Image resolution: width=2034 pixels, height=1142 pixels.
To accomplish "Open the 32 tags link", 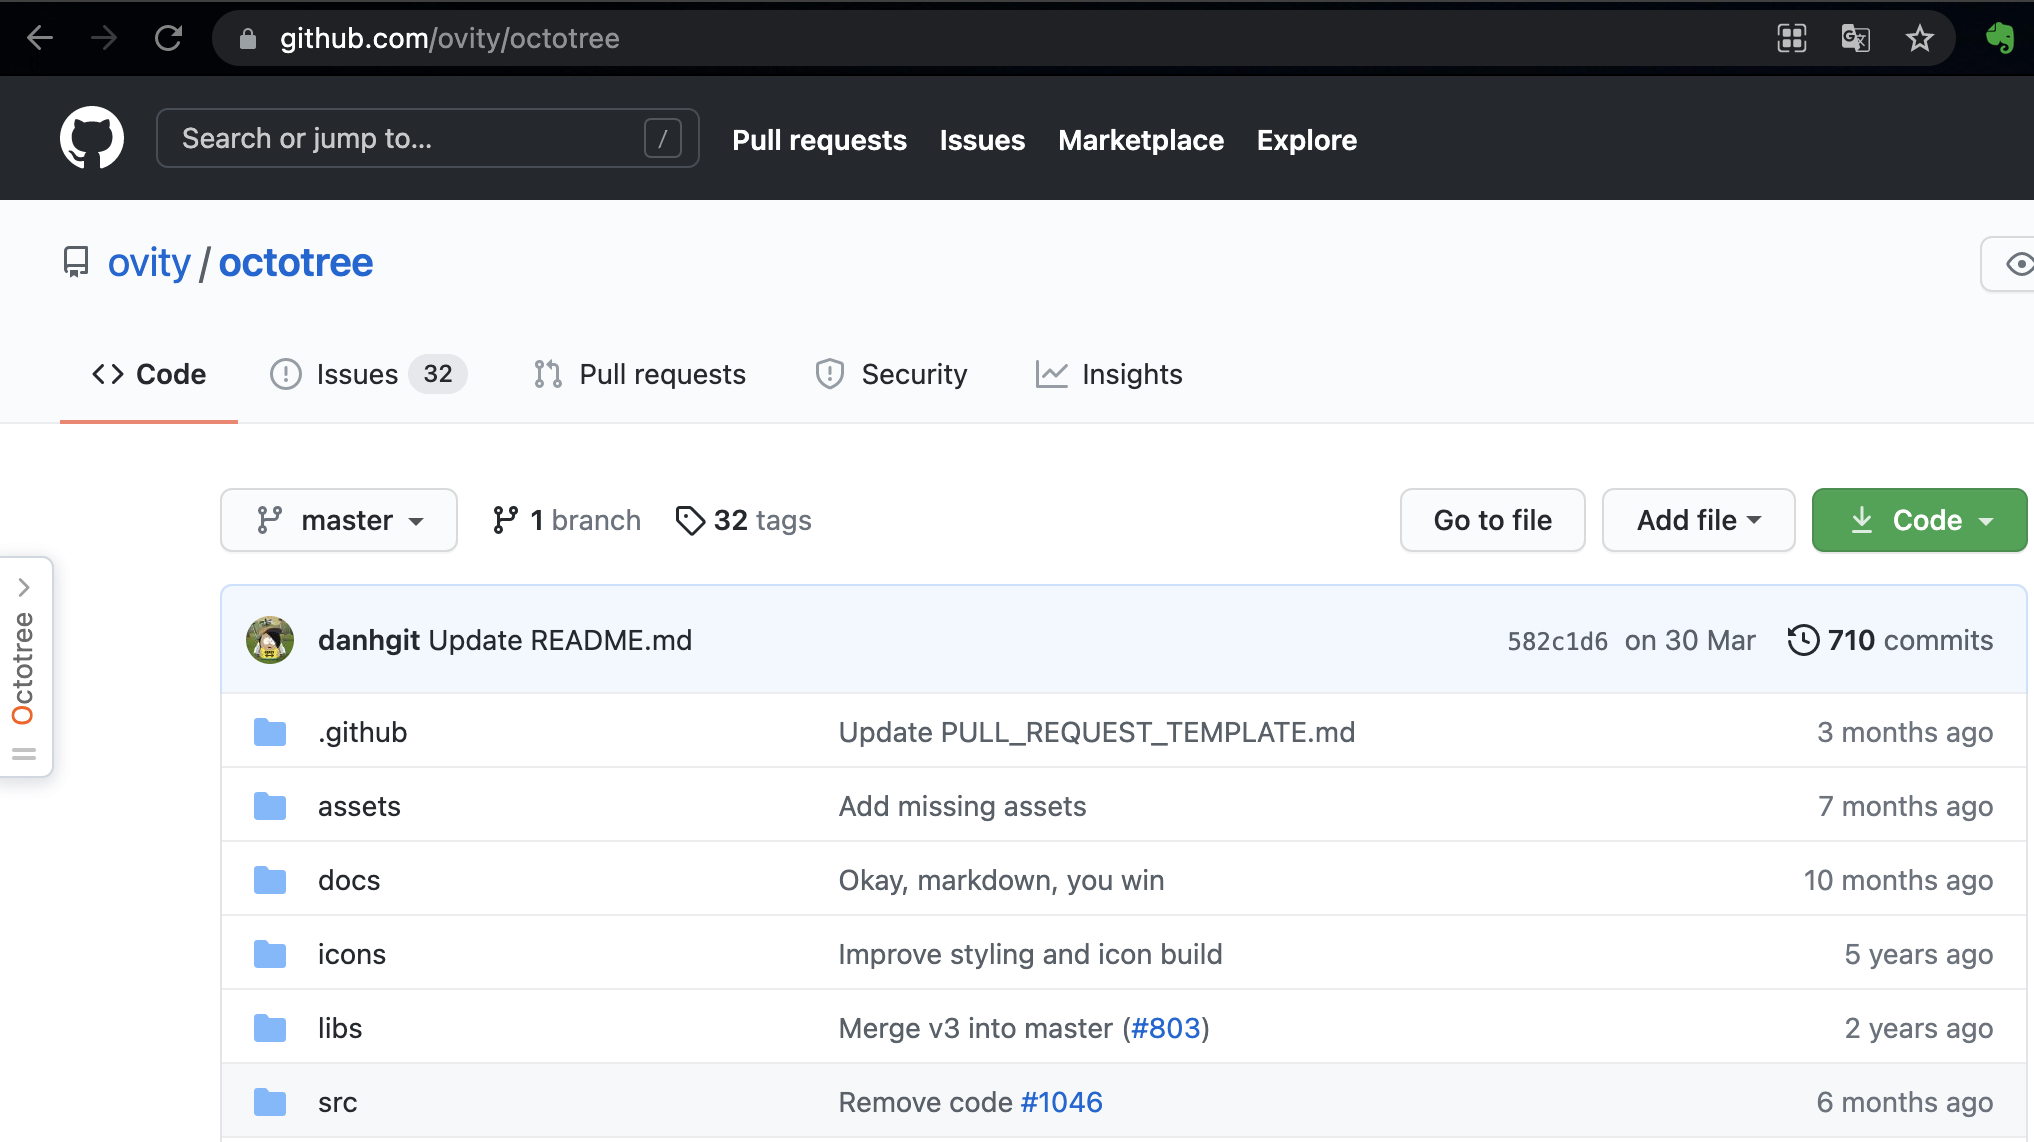I will (x=744, y=520).
